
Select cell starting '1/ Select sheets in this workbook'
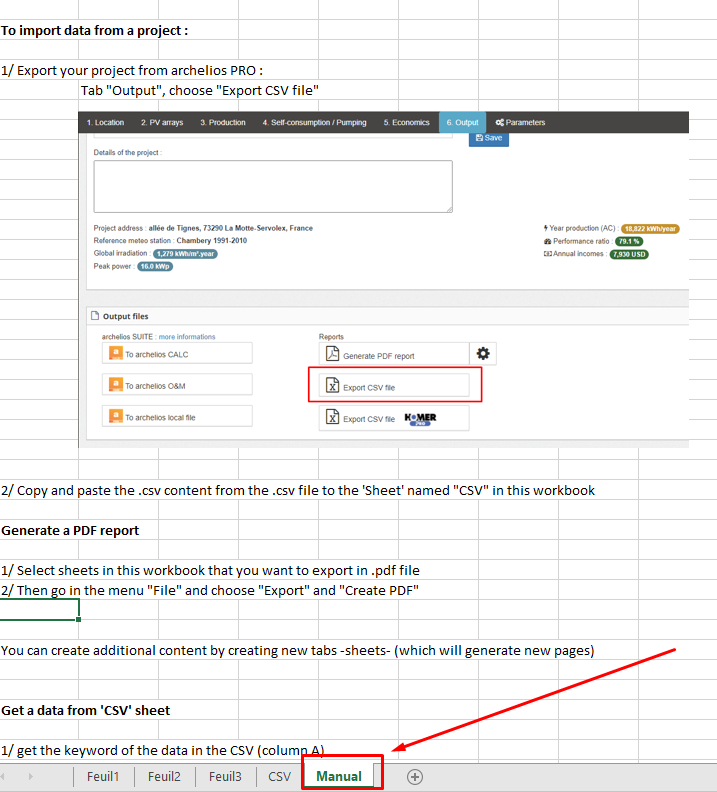click(x=210, y=570)
